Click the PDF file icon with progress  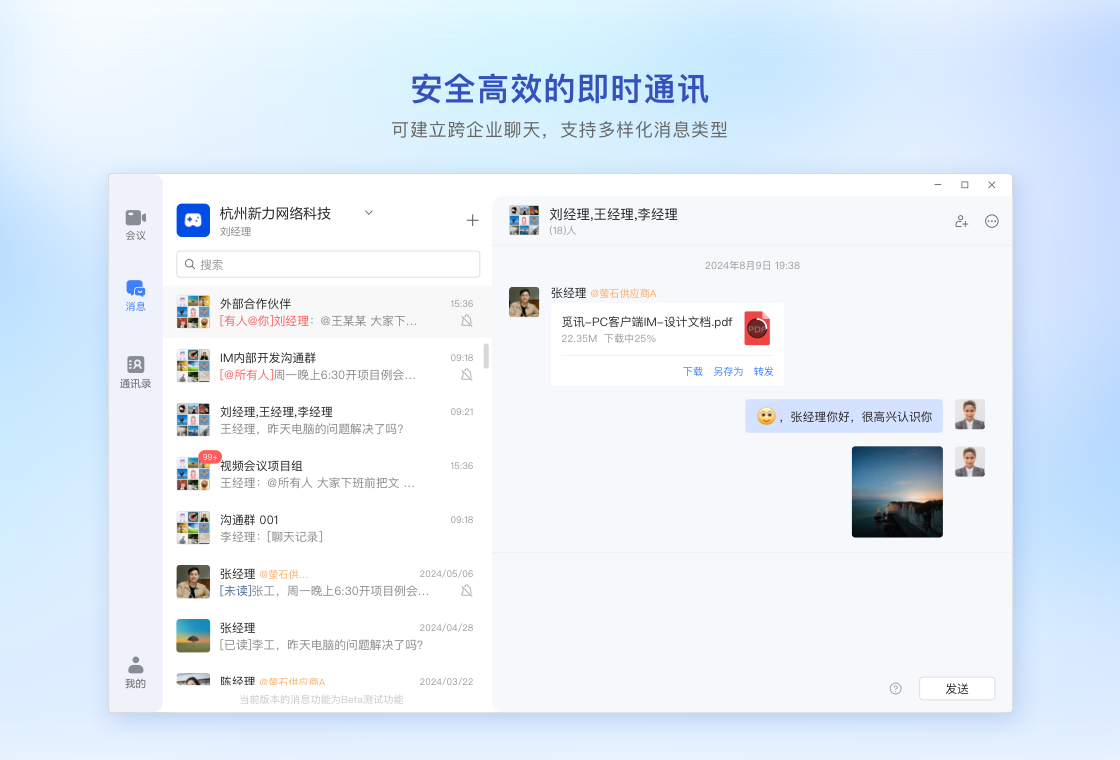tap(757, 329)
